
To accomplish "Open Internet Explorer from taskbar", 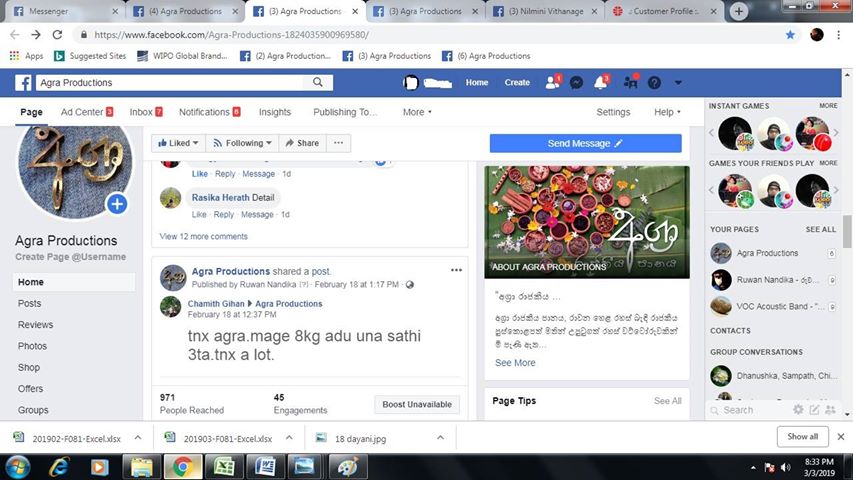I will click(59, 467).
